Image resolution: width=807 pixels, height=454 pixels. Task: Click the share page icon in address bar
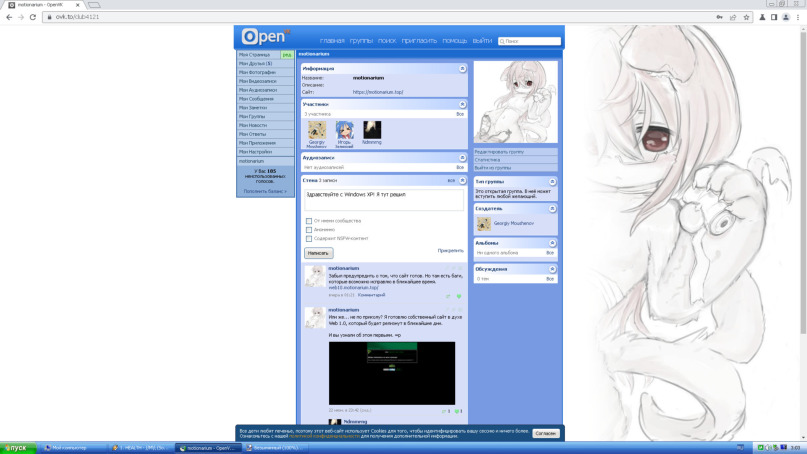(733, 17)
